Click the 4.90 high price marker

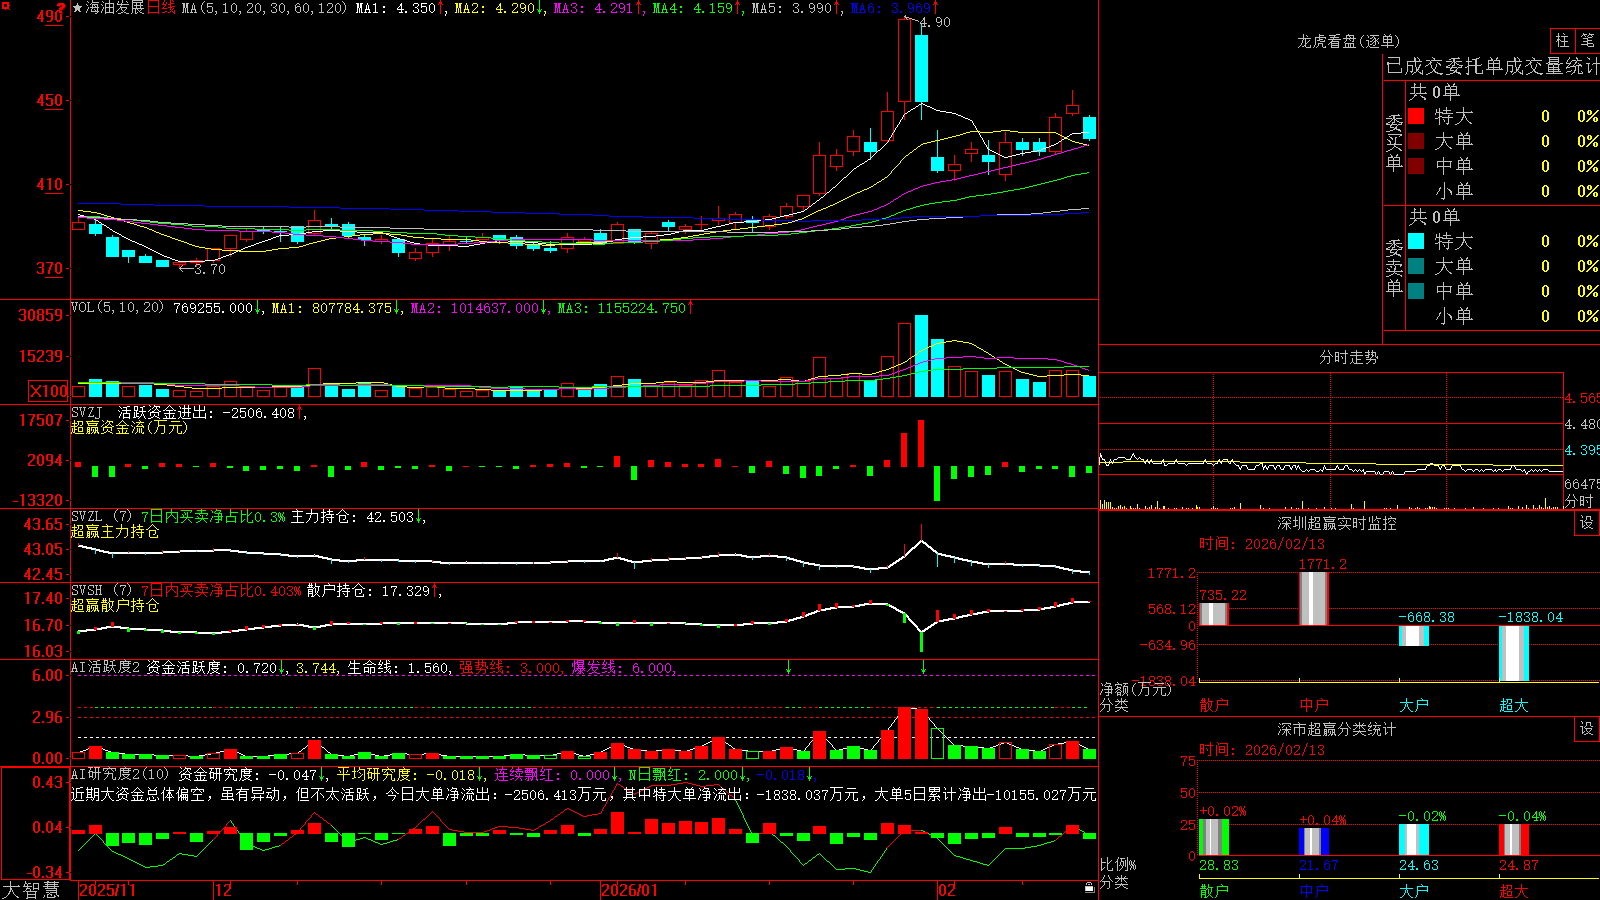[x=935, y=22]
